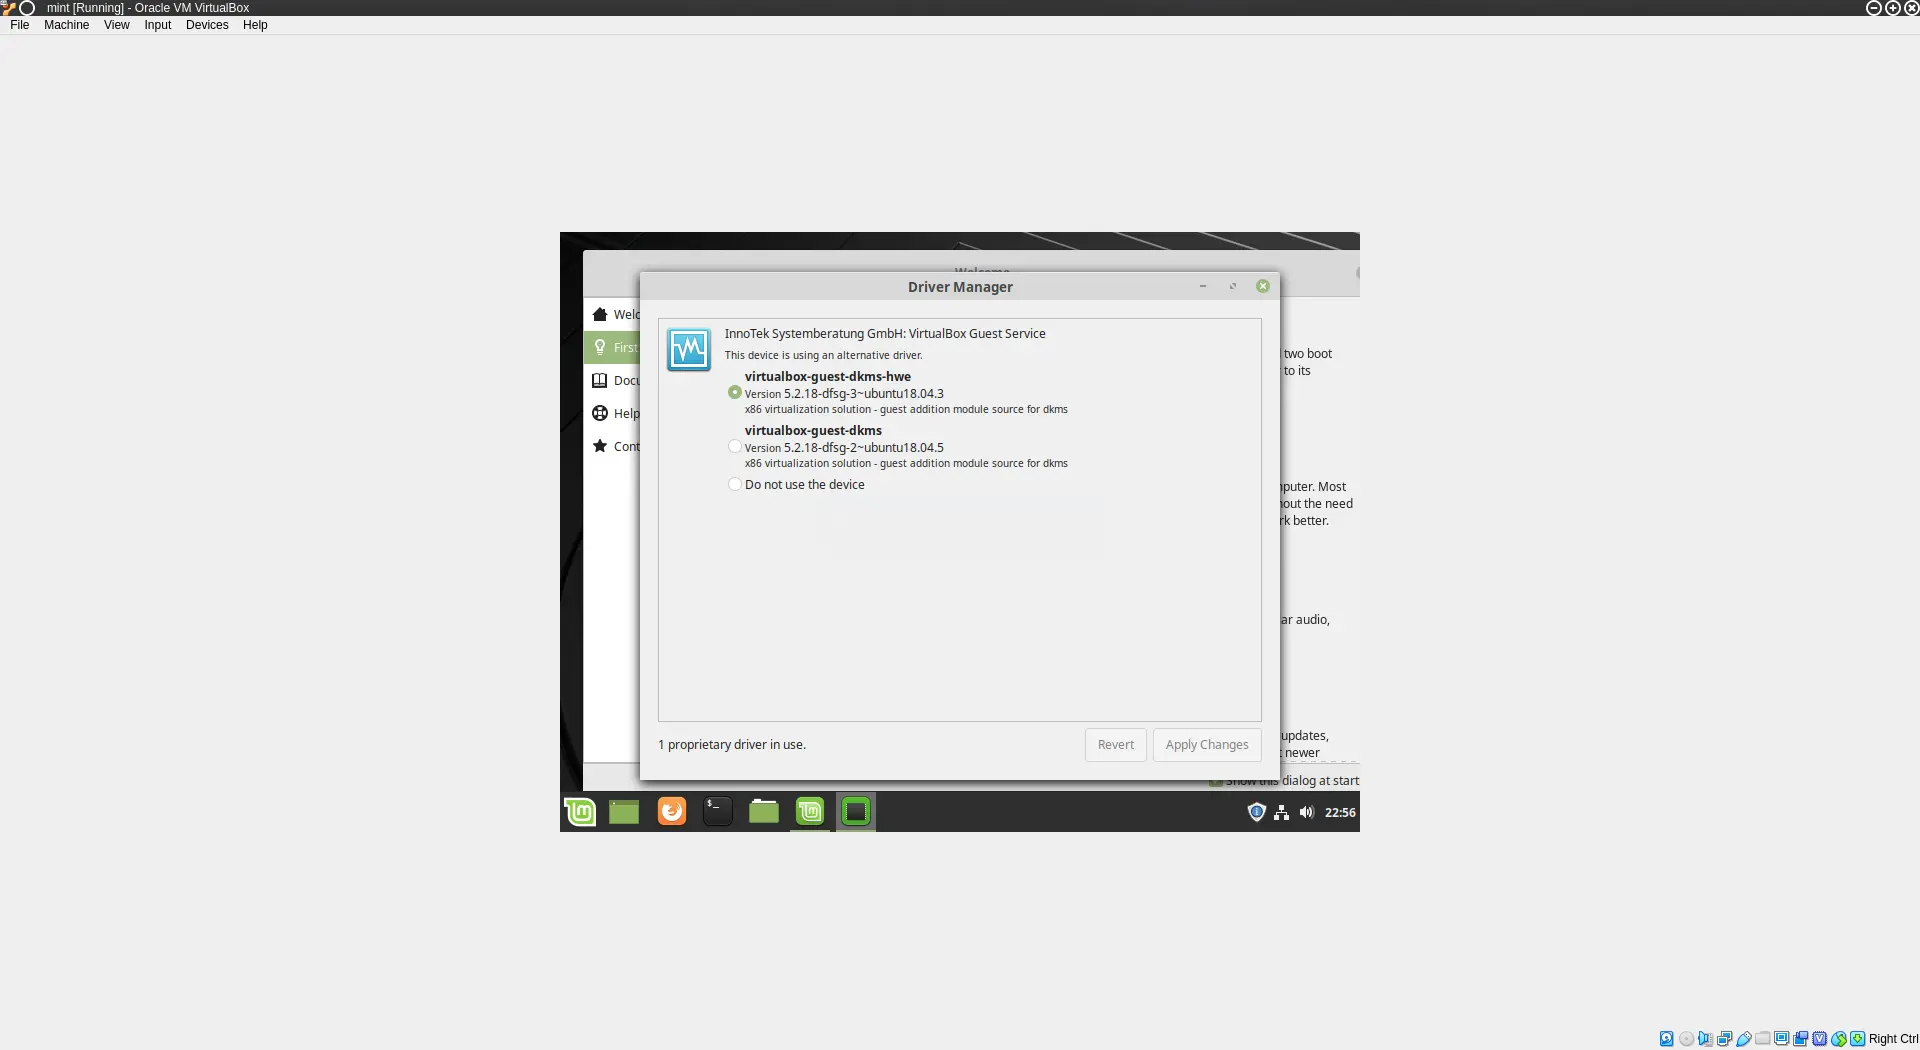
Task: Open the VirtualBox File menu
Action: [20, 25]
